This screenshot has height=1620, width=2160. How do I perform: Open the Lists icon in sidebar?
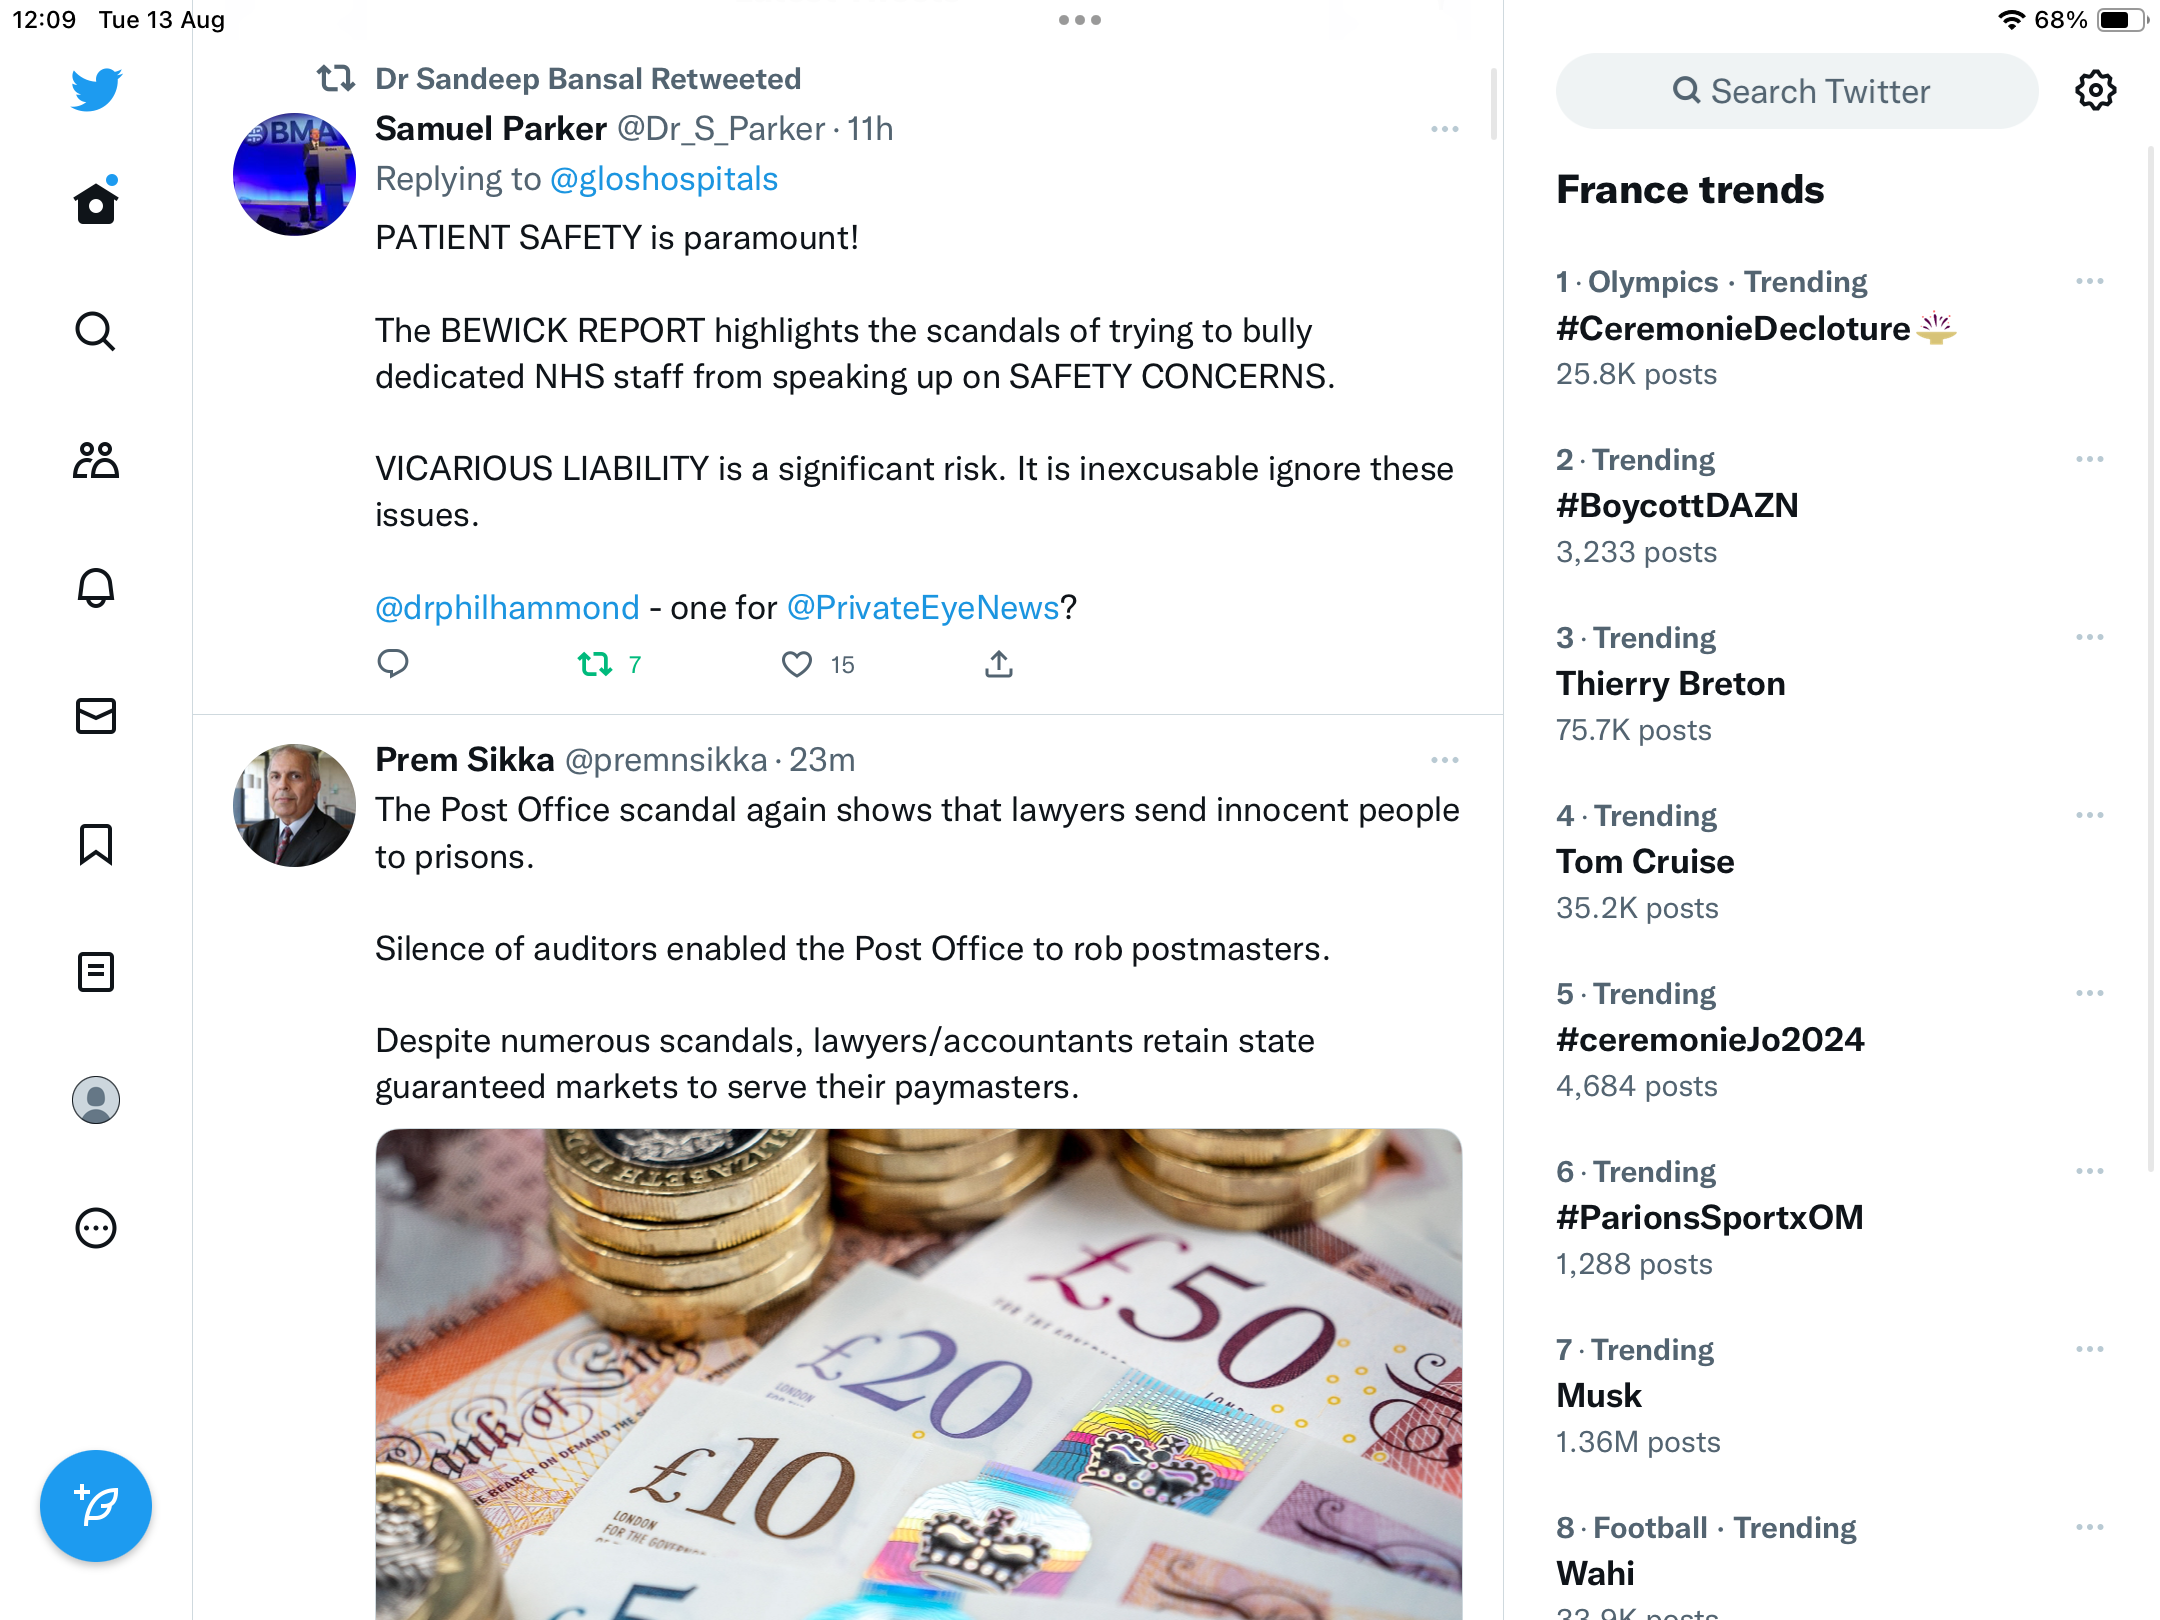click(96, 972)
